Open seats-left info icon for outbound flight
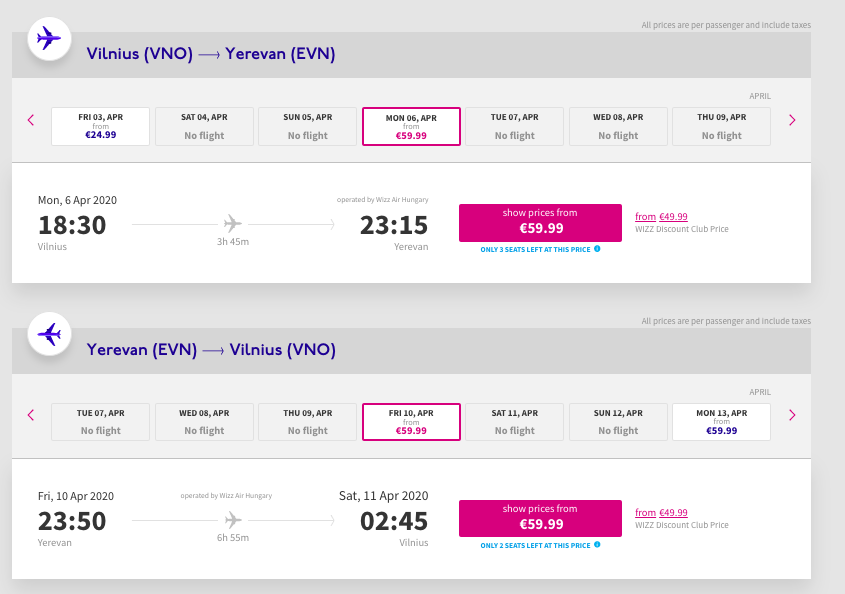Image resolution: width=845 pixels, height=594 pixels. (597, 249)
